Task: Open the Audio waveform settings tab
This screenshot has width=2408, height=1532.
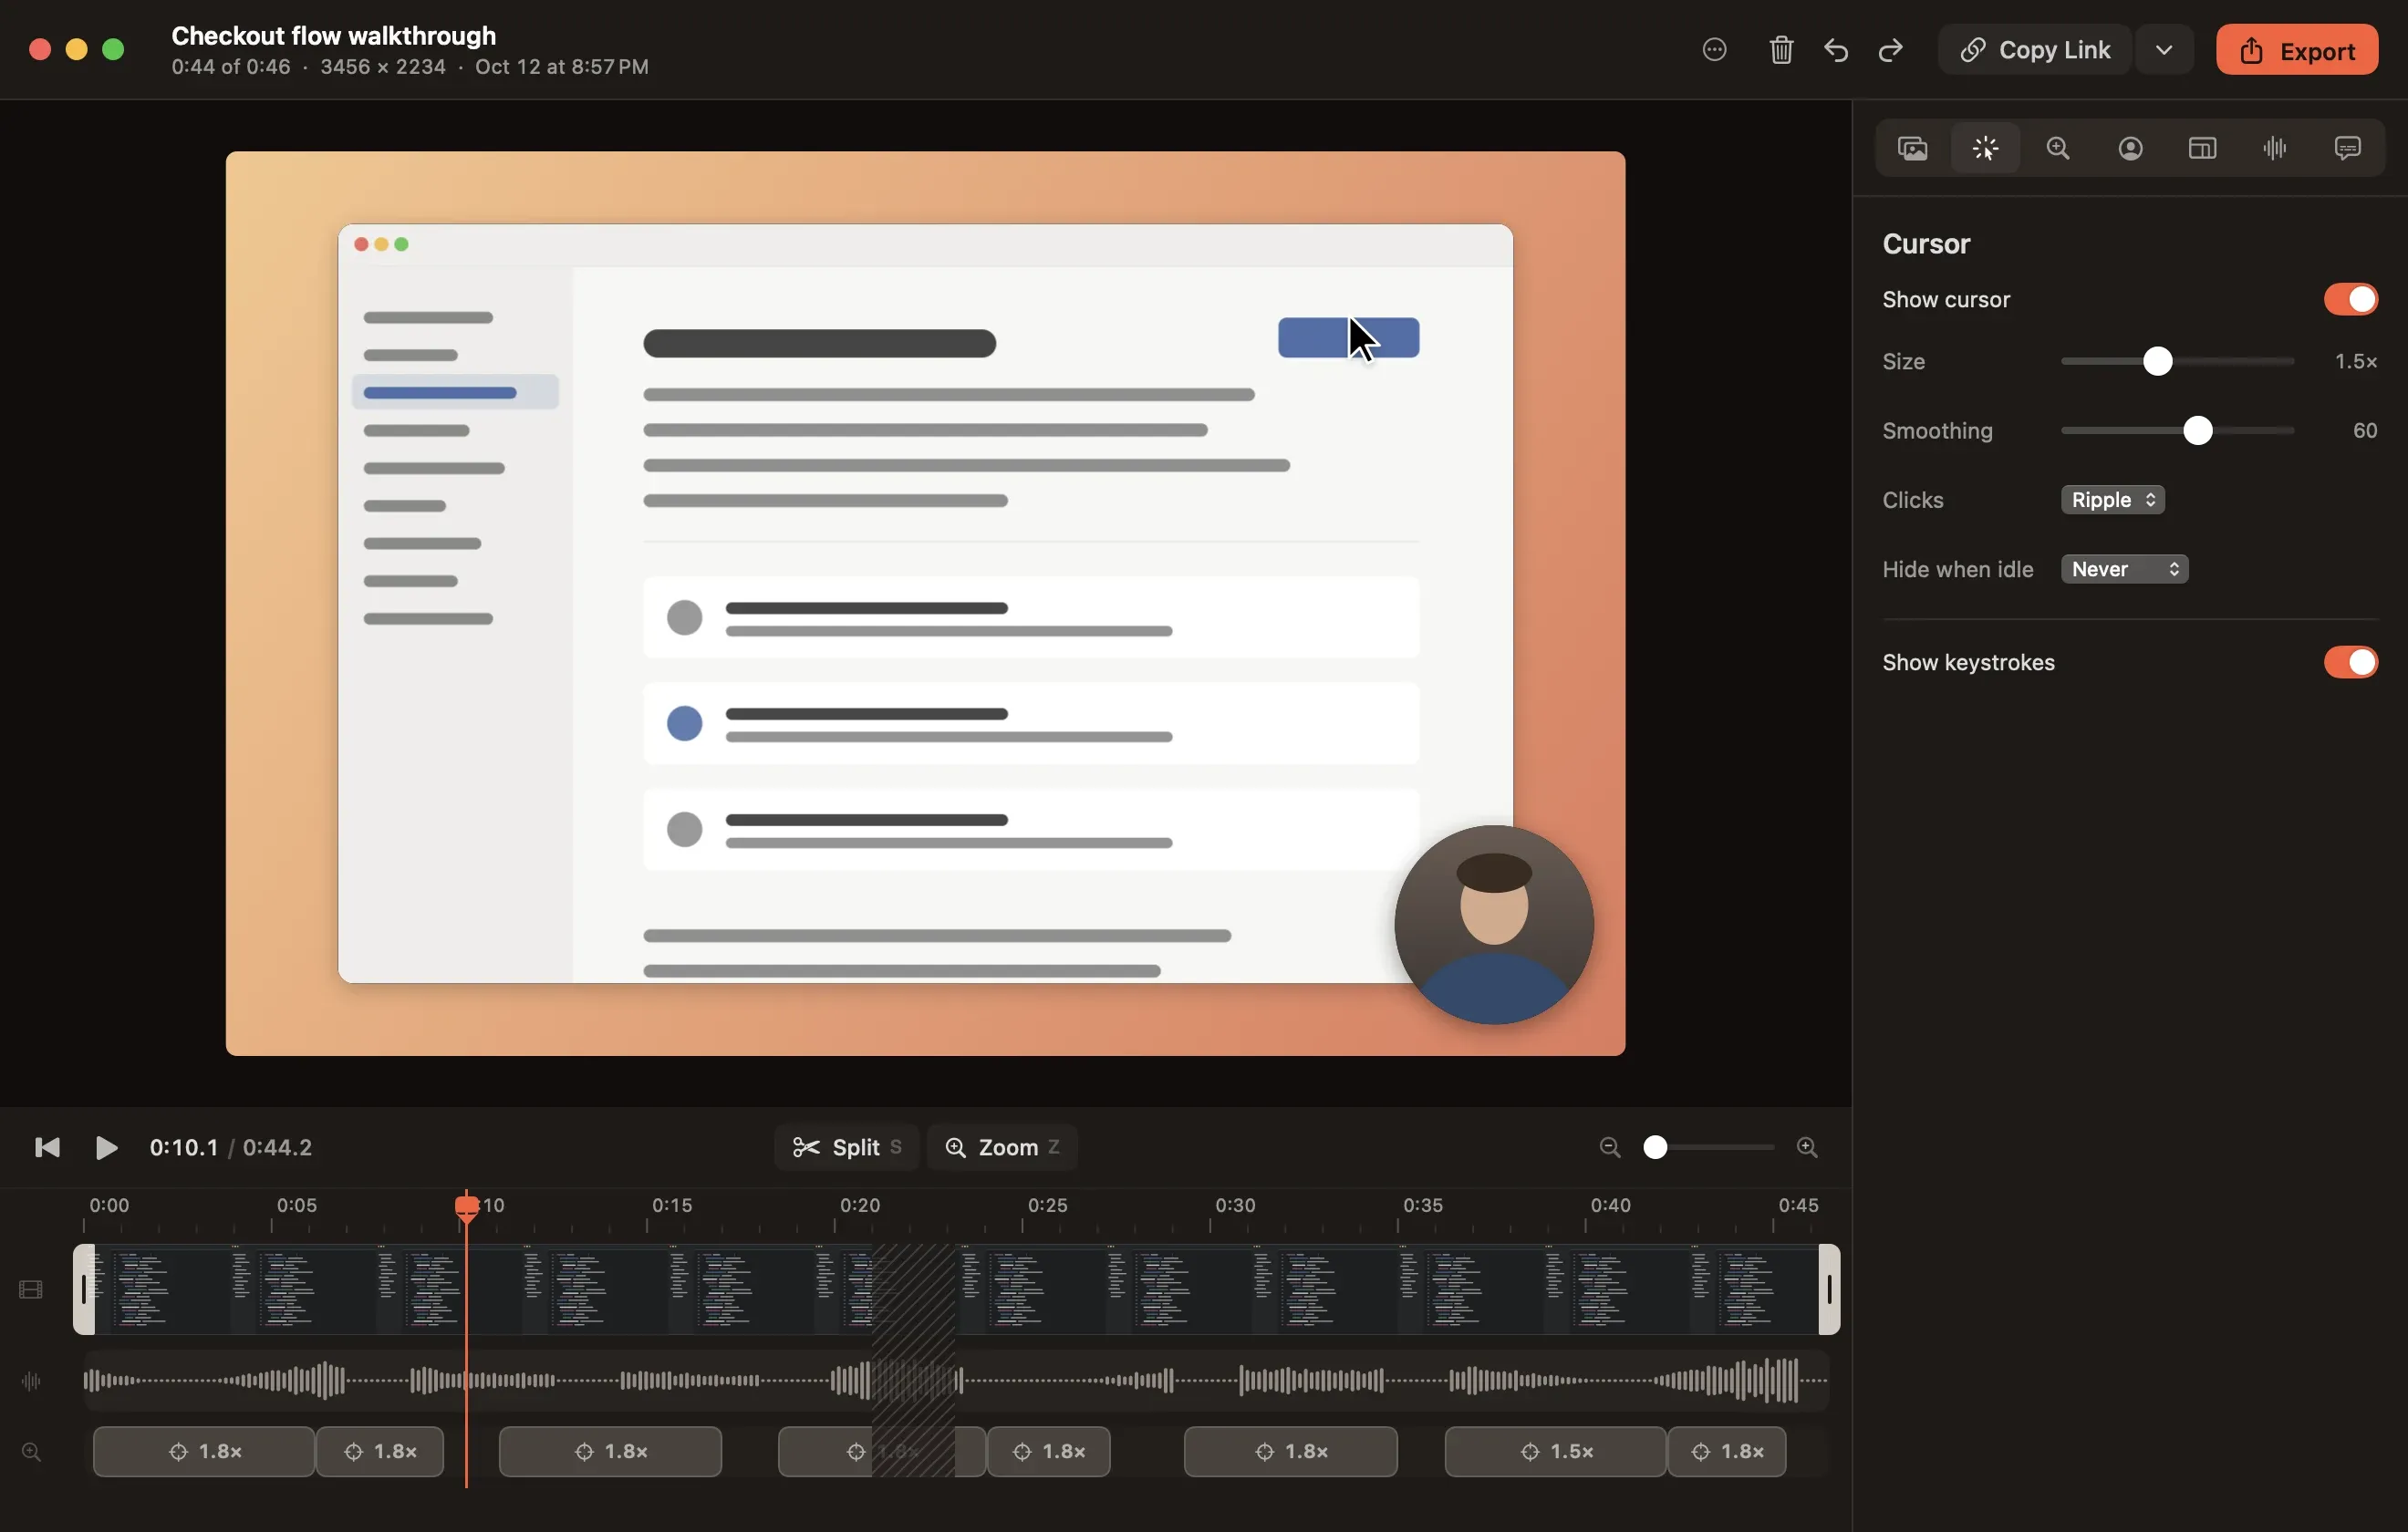Action: pyautogui.click(x=2275, y=149)
